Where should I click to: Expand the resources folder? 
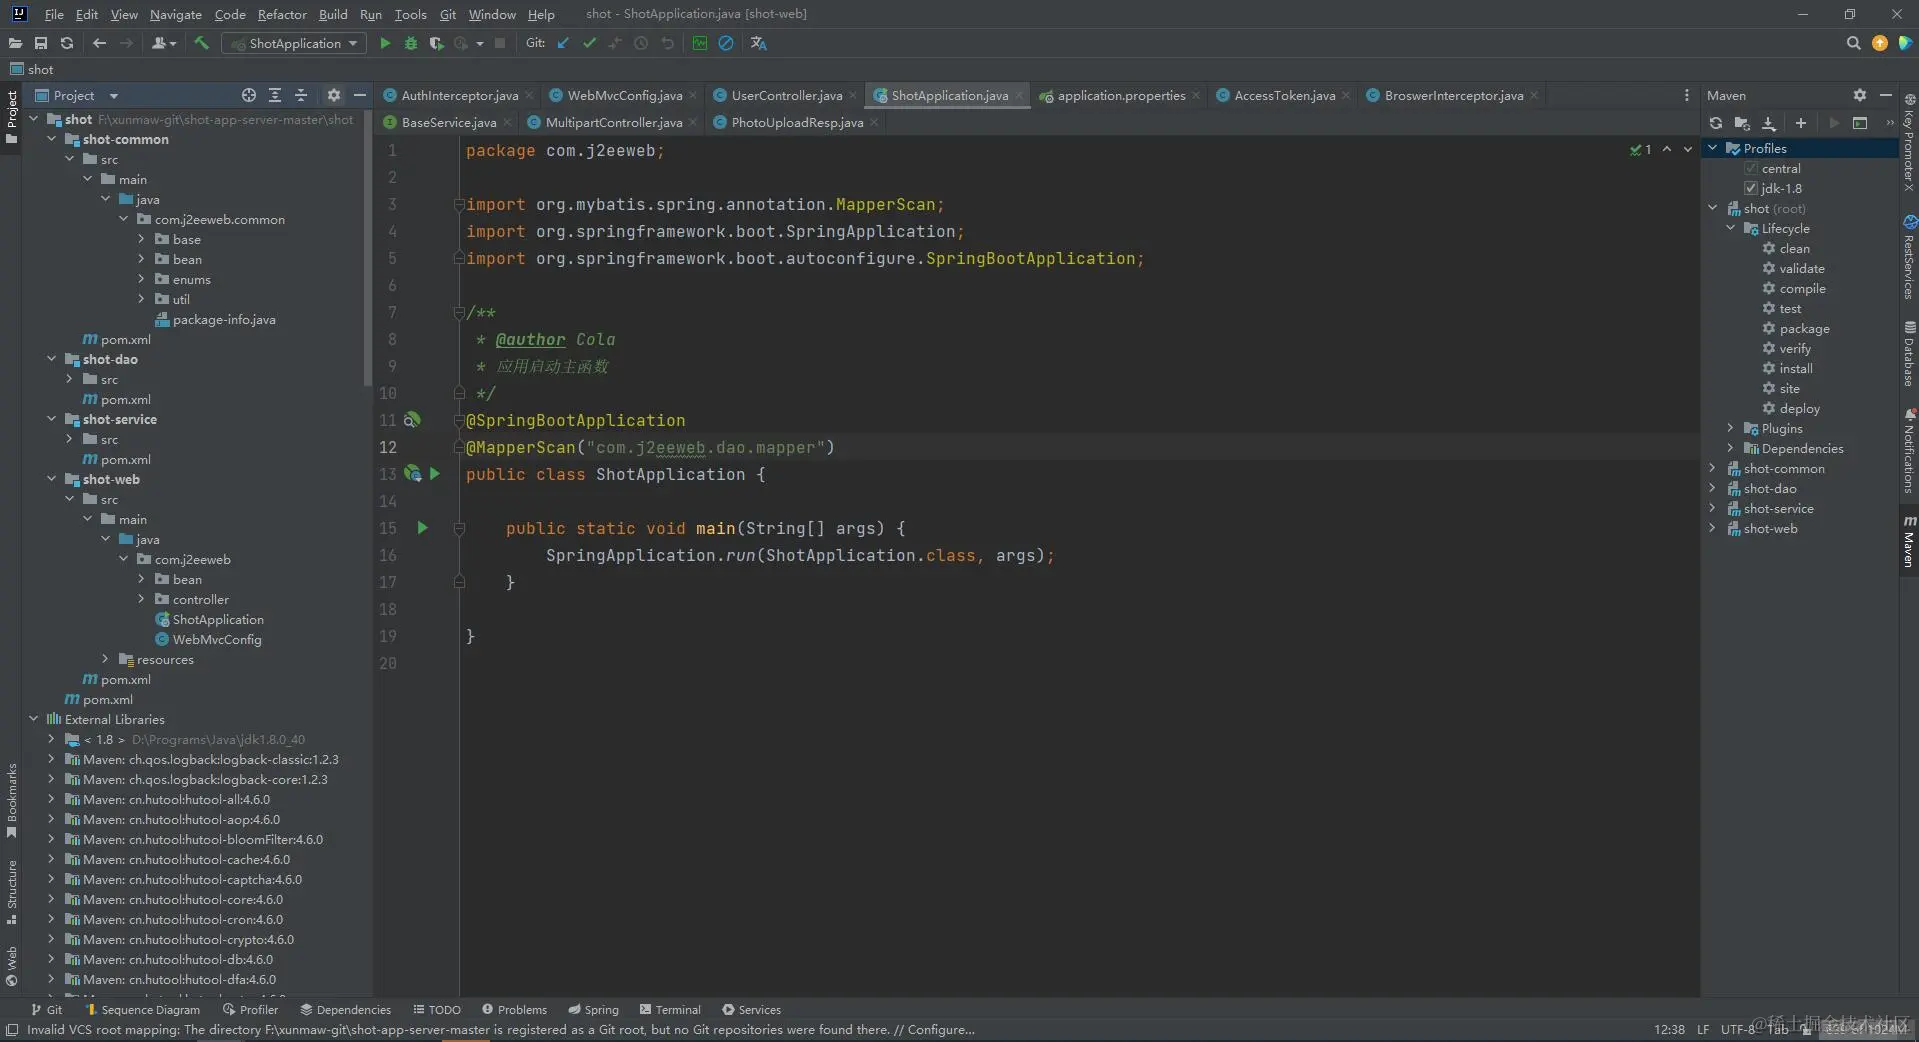point(105,659)
